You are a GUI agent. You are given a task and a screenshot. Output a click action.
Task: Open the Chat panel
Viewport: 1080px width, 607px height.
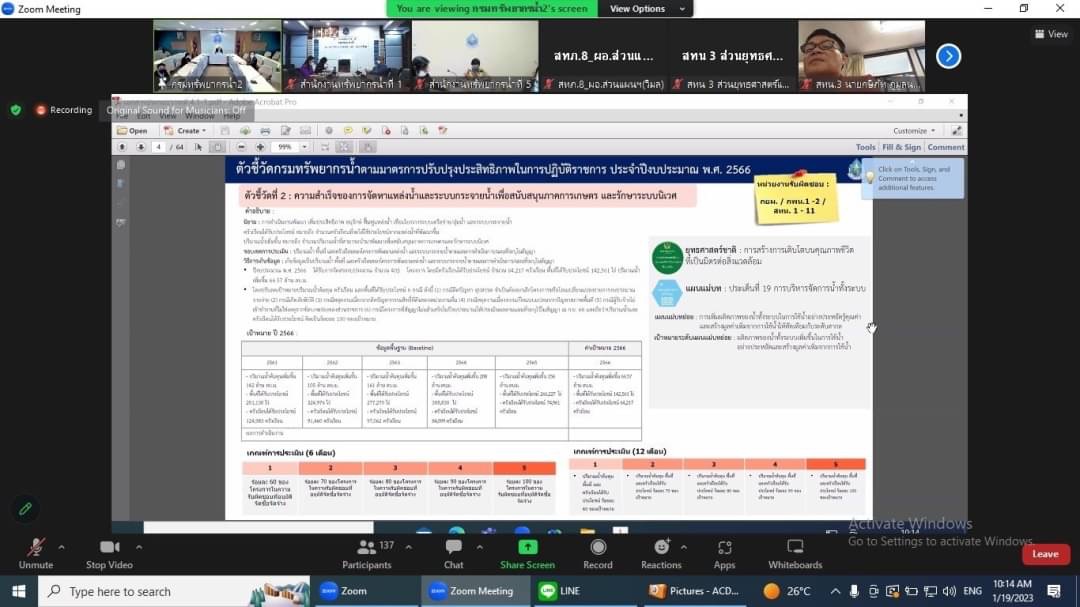point(453,553)
